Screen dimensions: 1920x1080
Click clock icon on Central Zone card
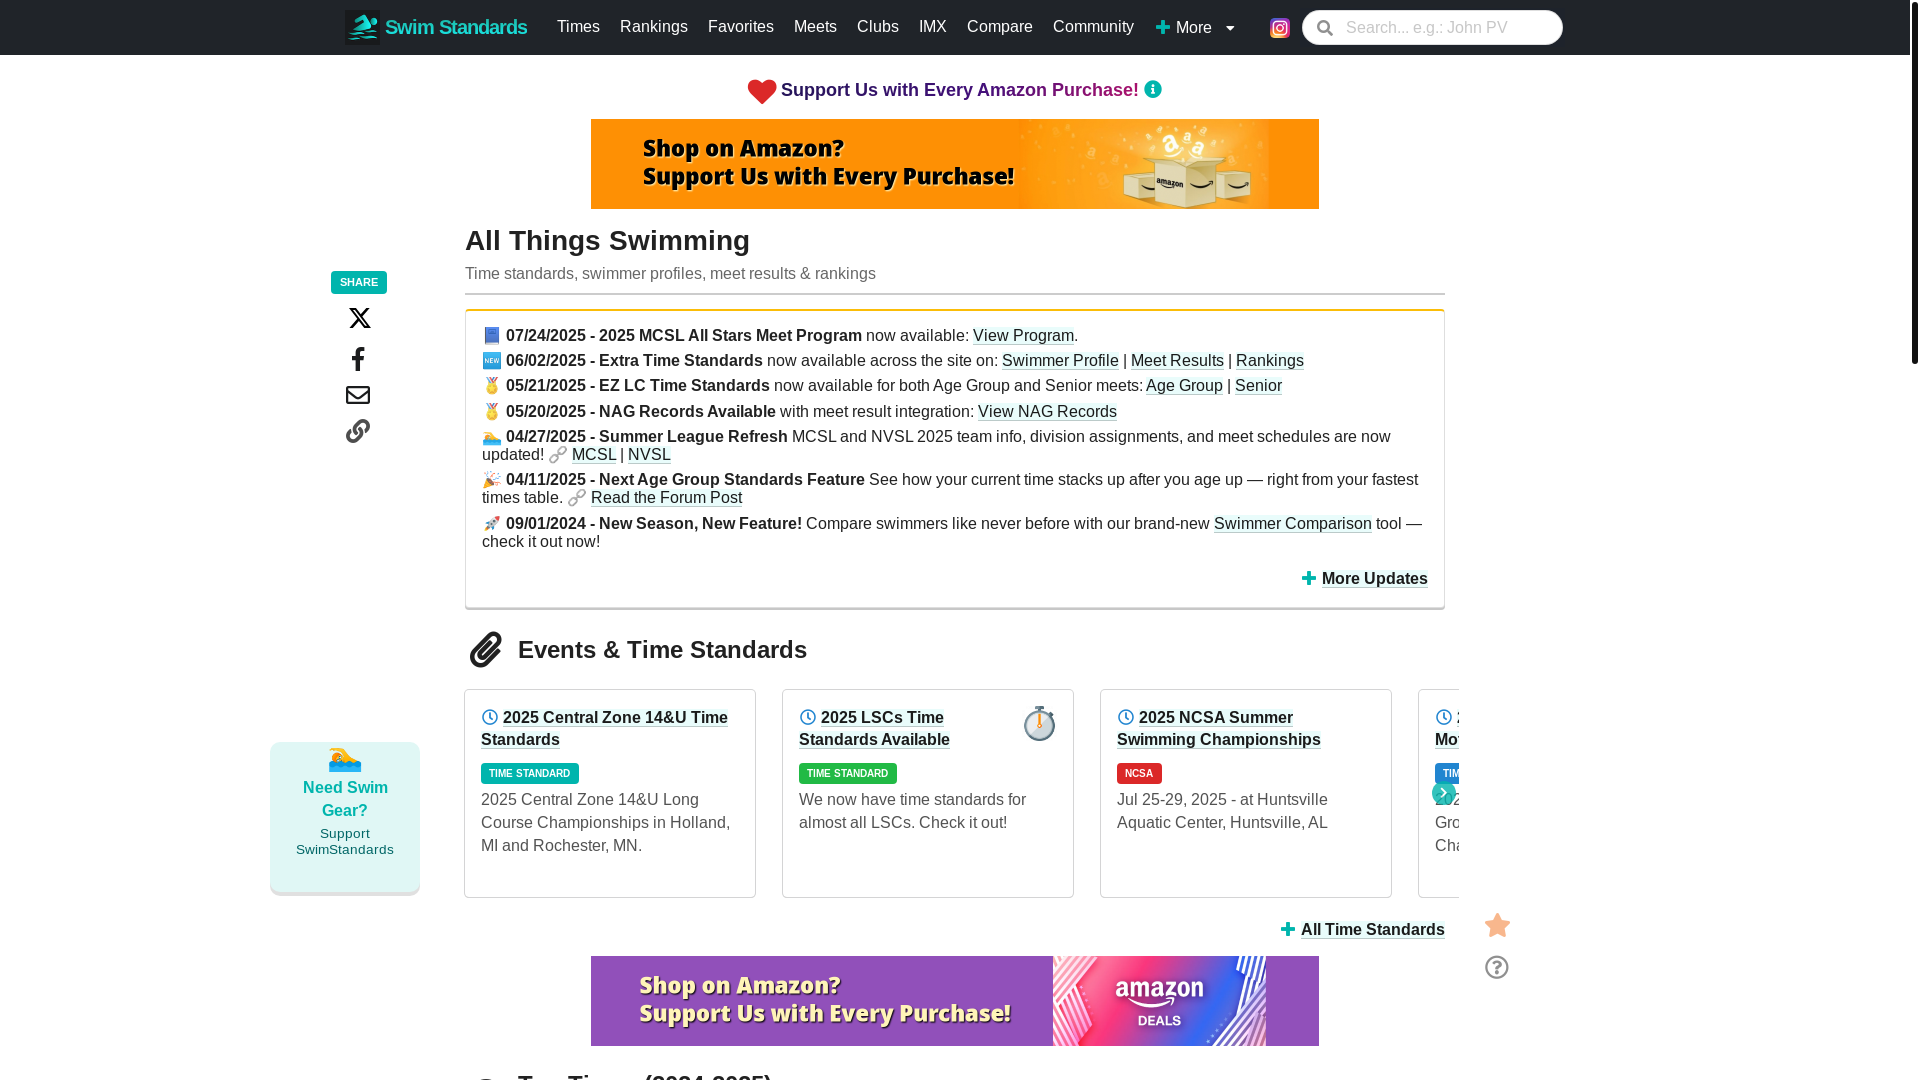(x=490, y=717)
